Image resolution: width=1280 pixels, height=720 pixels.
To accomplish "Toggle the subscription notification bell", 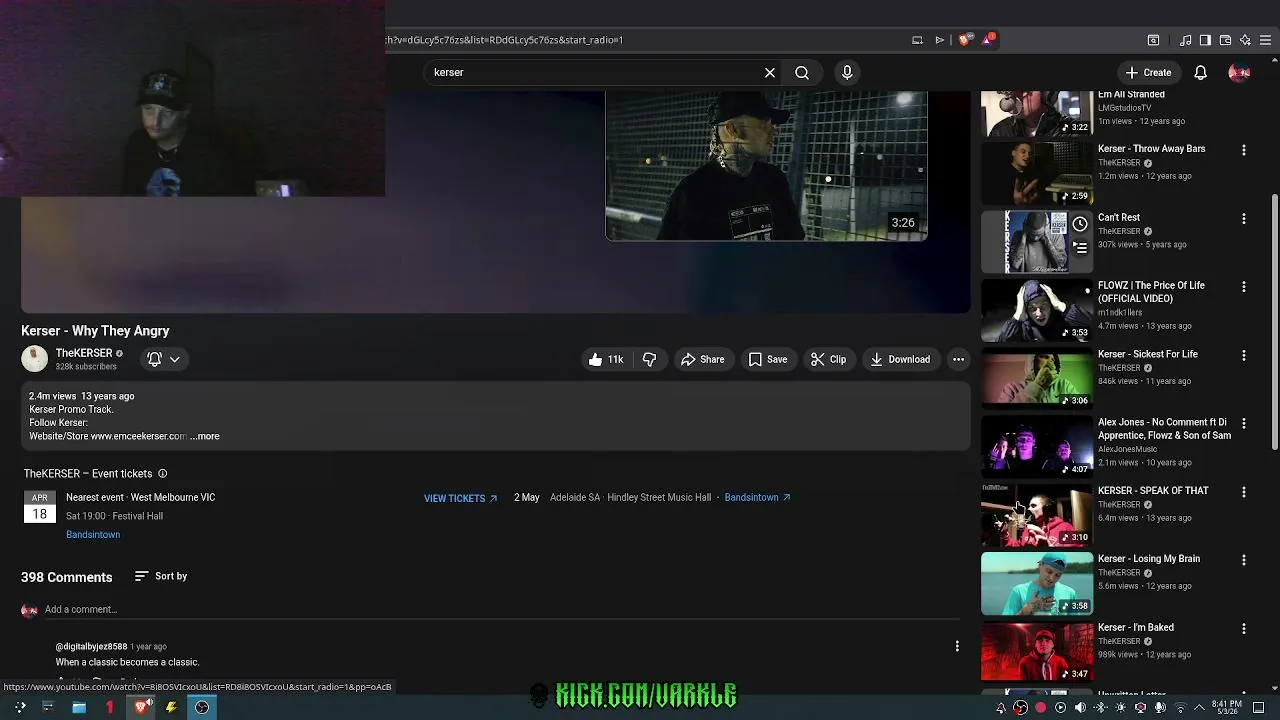I will pos(155,359).
